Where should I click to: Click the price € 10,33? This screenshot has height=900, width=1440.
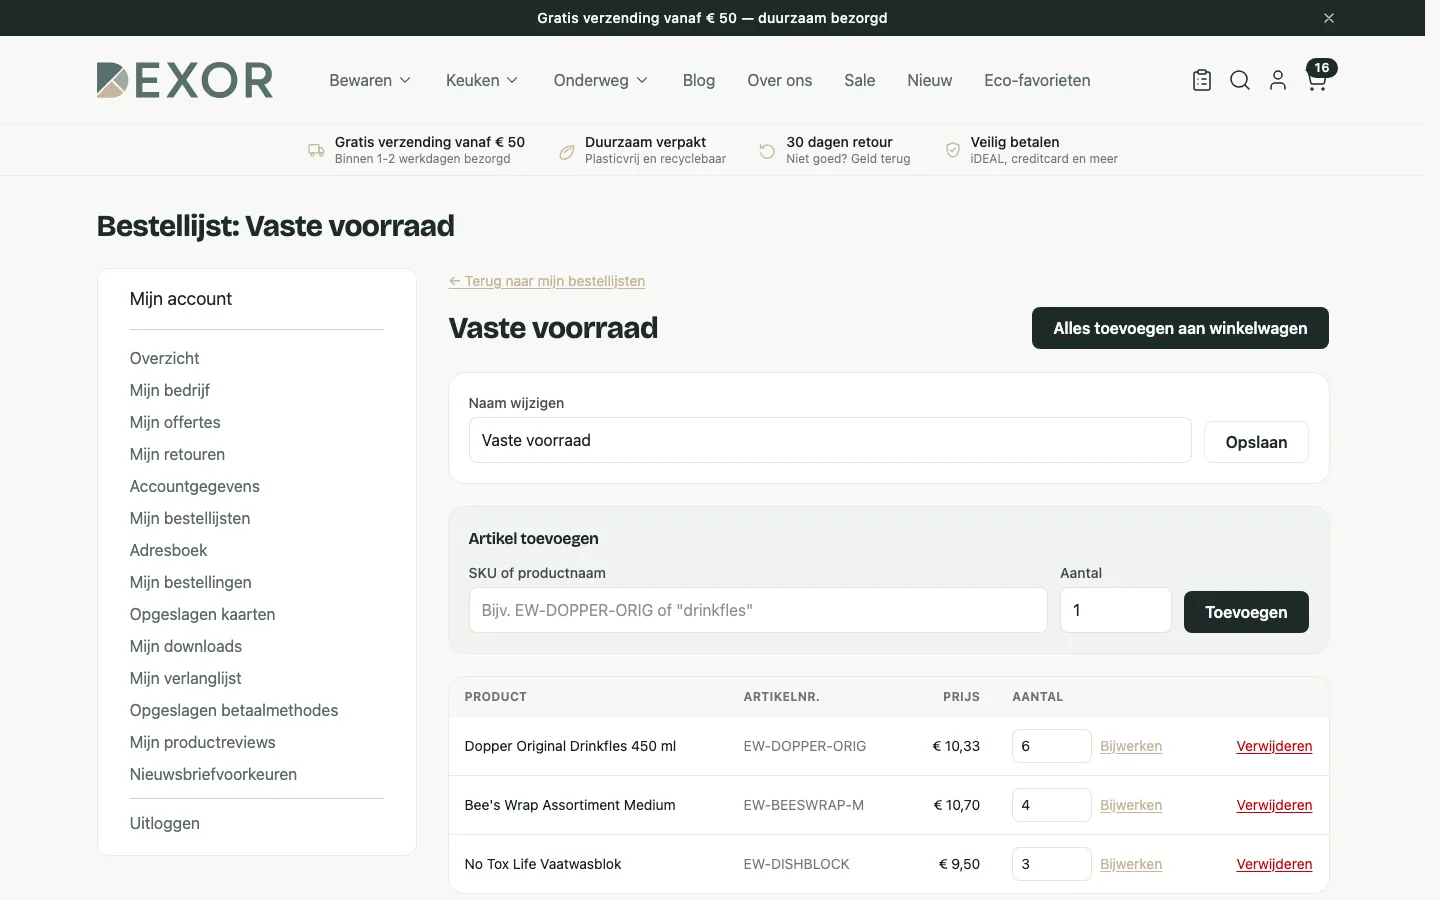coord(956,746)
